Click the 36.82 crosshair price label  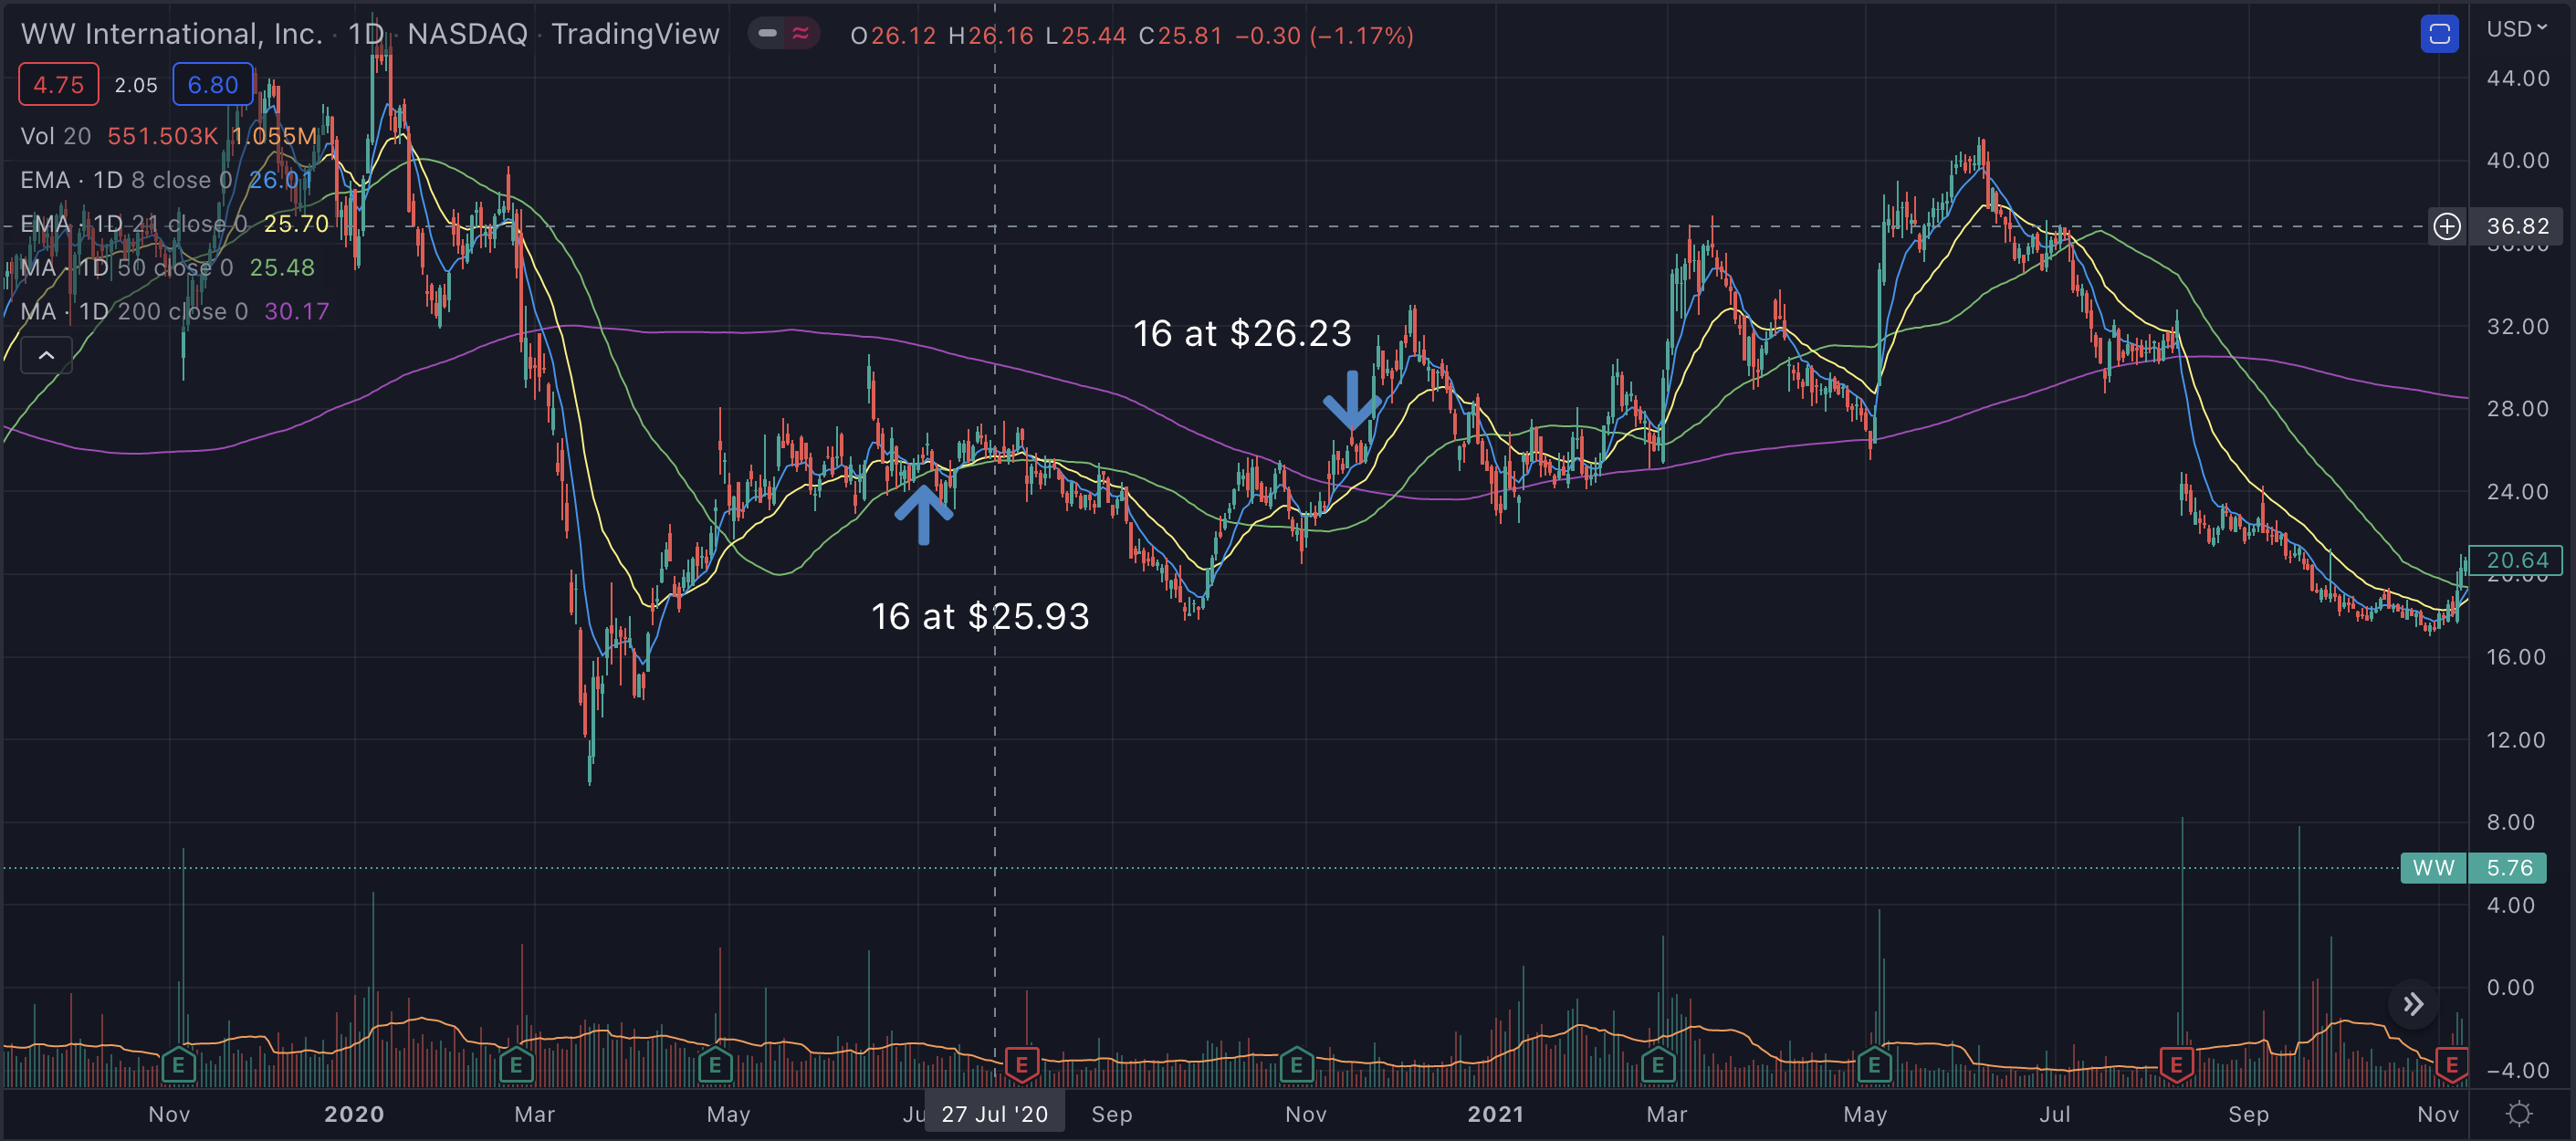tap(2516, 227)
